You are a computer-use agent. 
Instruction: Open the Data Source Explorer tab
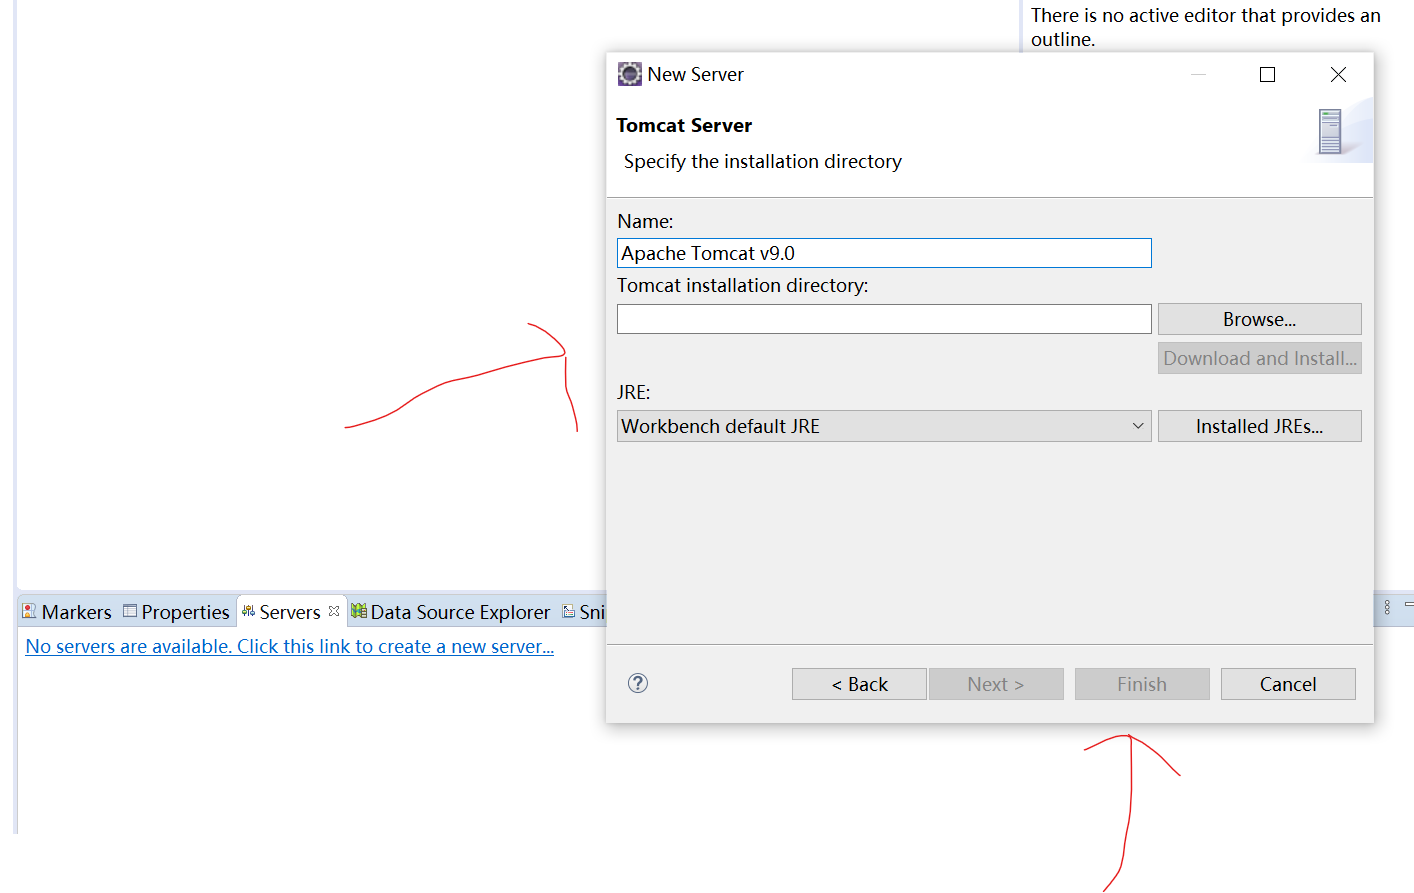[451, 612]
